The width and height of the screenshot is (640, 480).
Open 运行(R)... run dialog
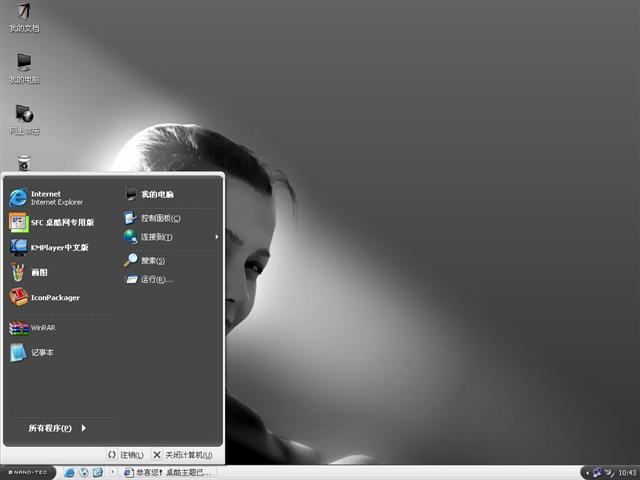coord(171,279)
